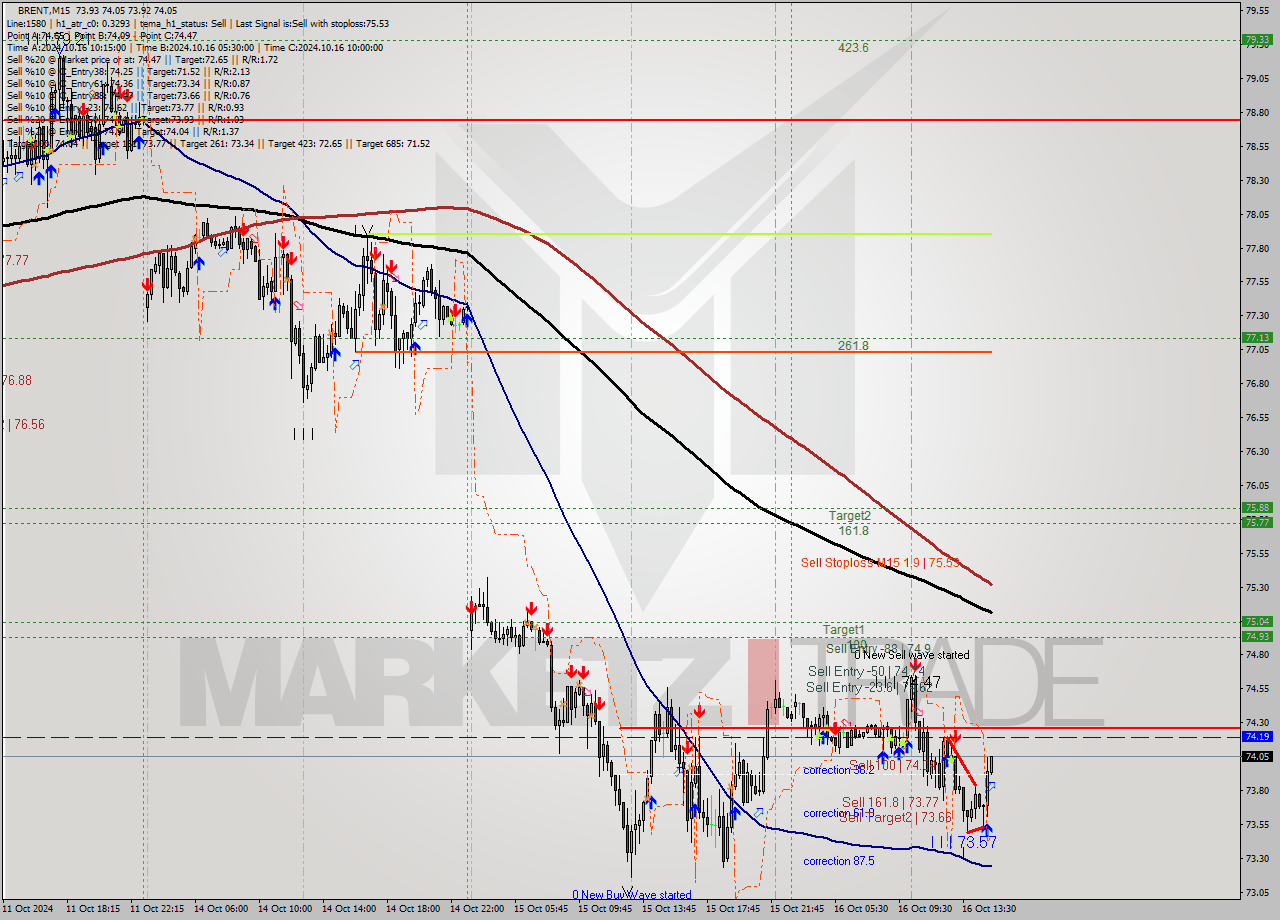
Task: Click the 79.55 price axis value
Action: point(1256,10)
